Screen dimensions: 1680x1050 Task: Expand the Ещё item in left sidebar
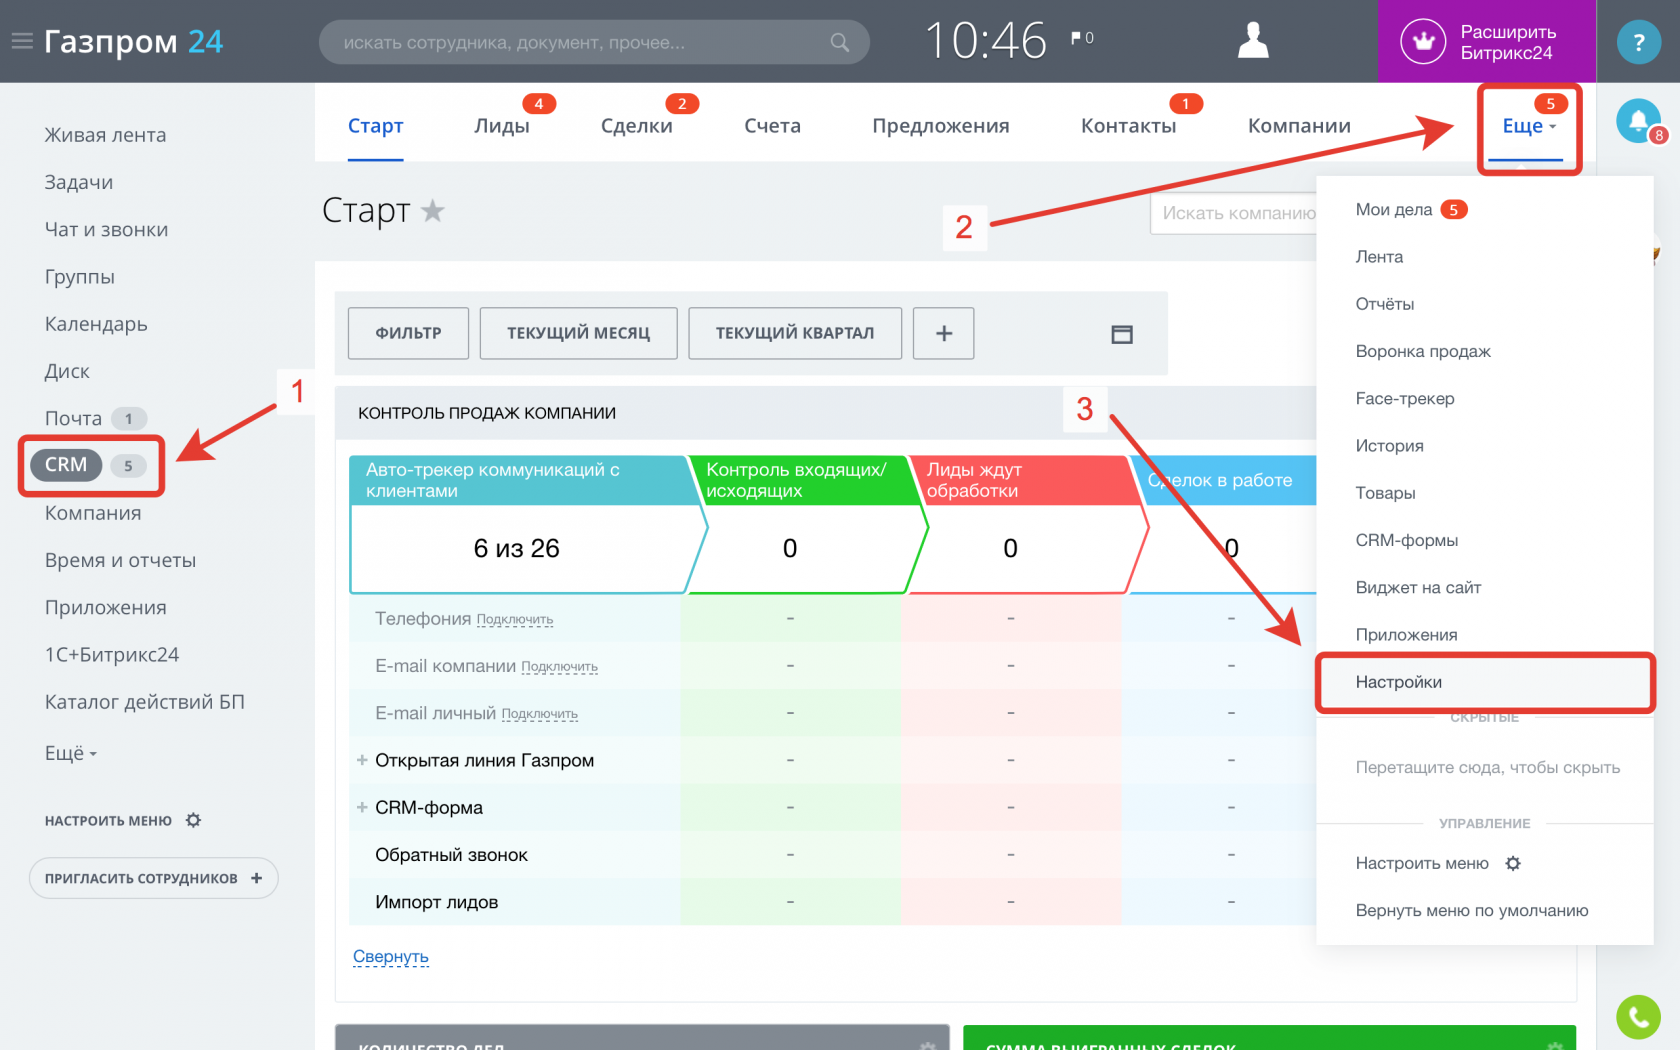(71, 753)
